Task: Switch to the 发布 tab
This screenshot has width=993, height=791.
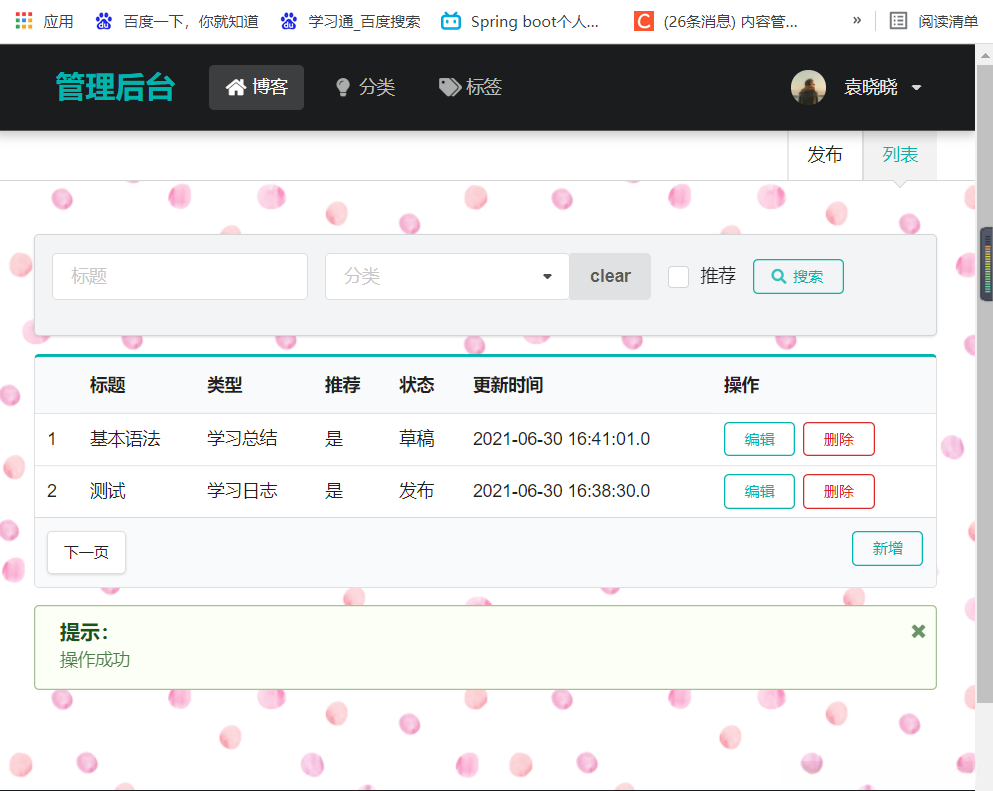Action: [x=825, y=155]
